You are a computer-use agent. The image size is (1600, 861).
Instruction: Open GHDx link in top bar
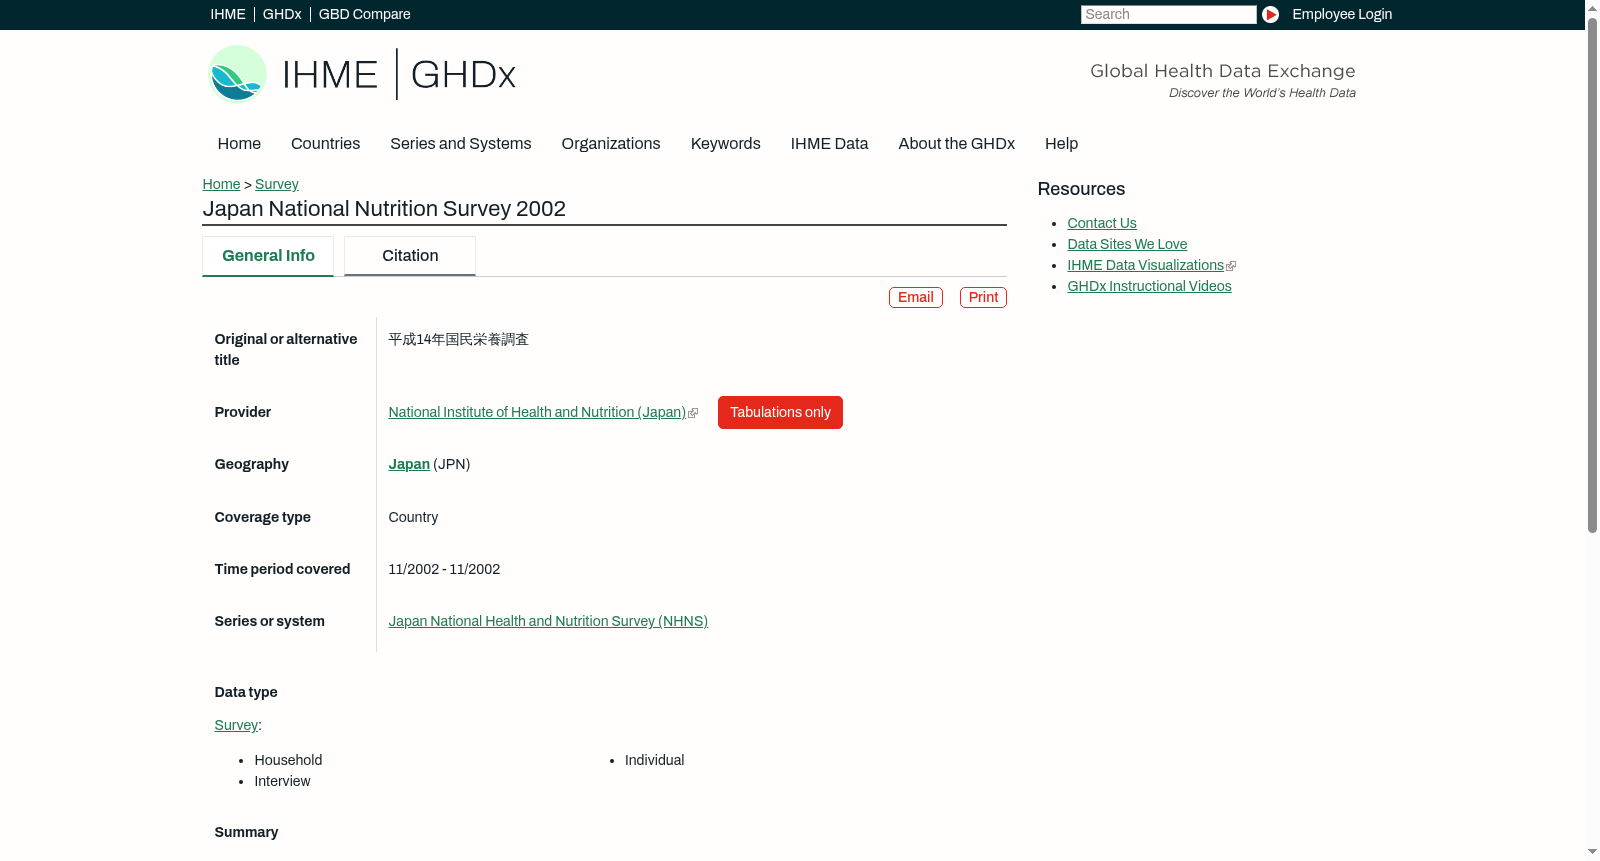click(282, 14)
